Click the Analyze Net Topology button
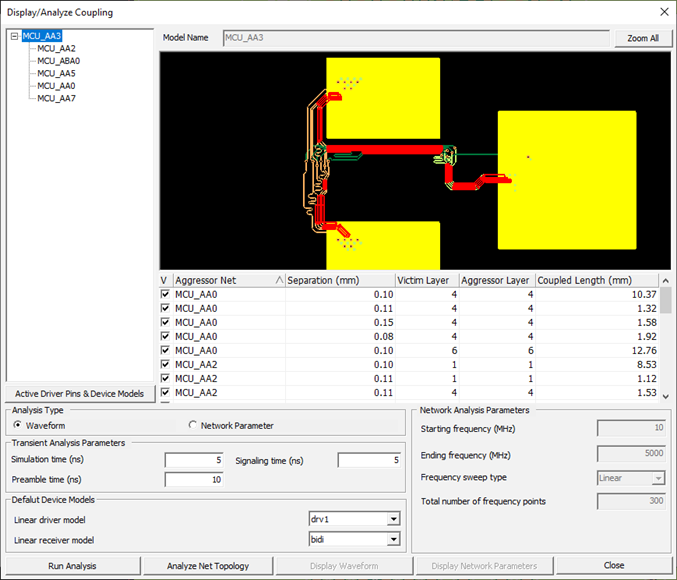The height and width of the screenshot is (580, 677). 209,566
